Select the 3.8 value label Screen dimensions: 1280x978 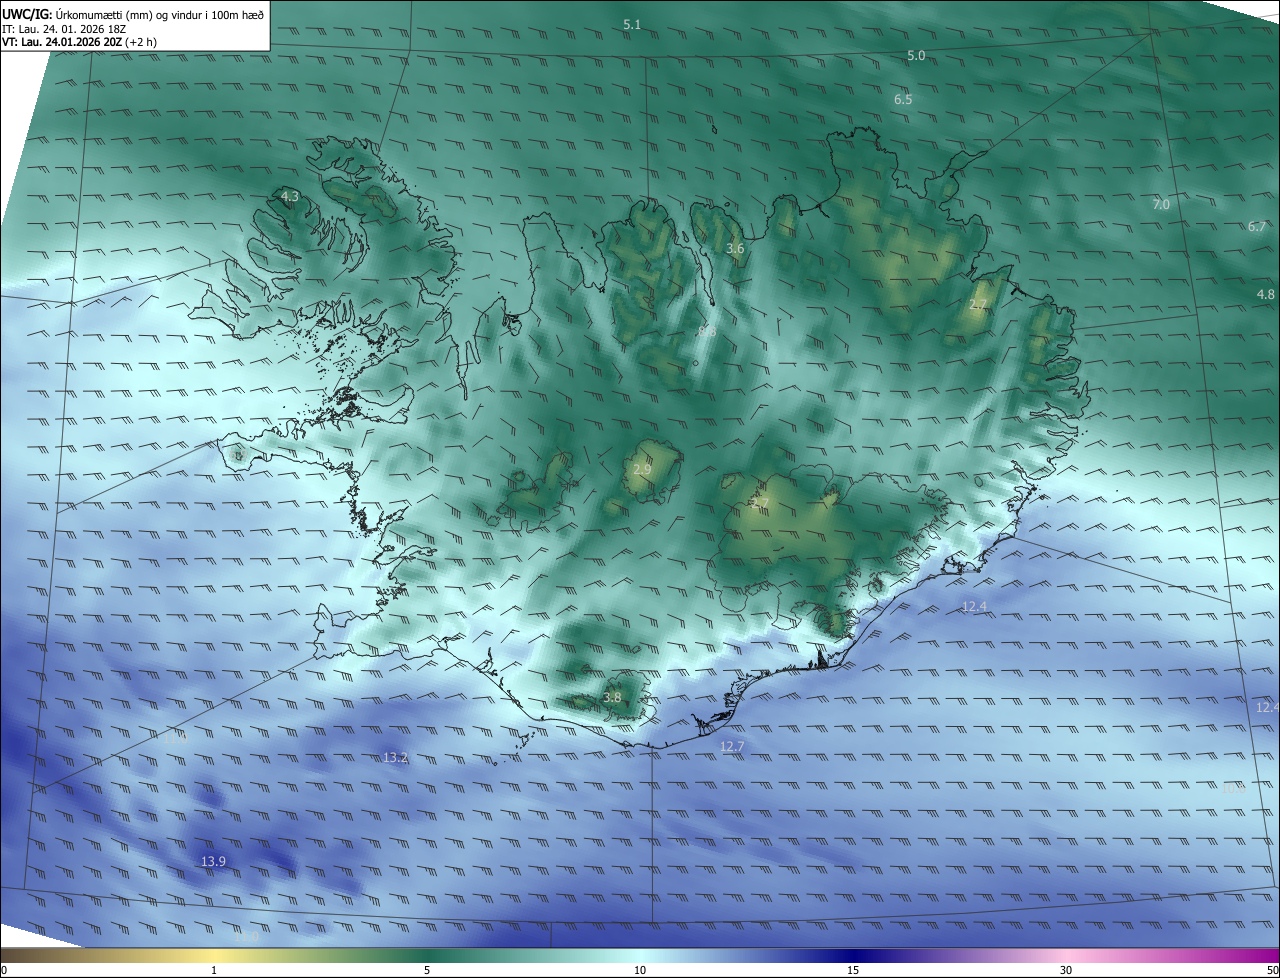pos(613,697)
